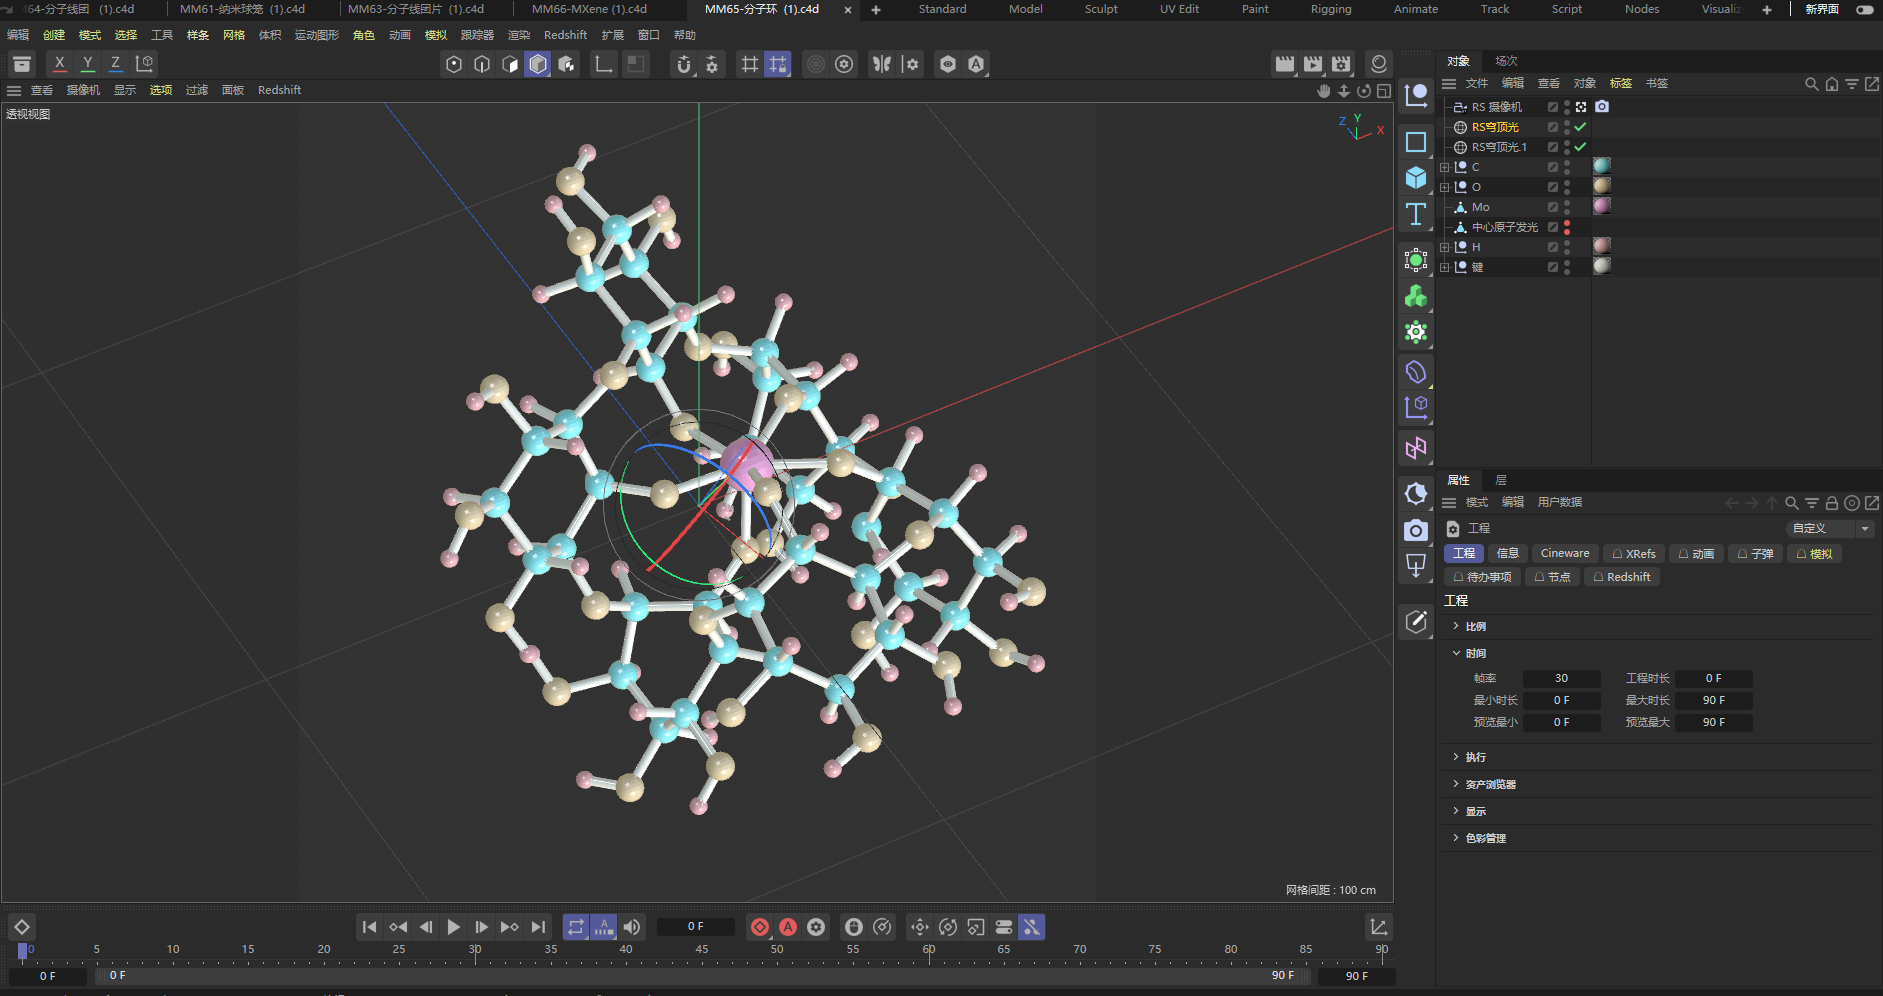The width and height of the screenshot is (1883, 996).
Task: Click the XRefs button
Action: point(1634,553)
